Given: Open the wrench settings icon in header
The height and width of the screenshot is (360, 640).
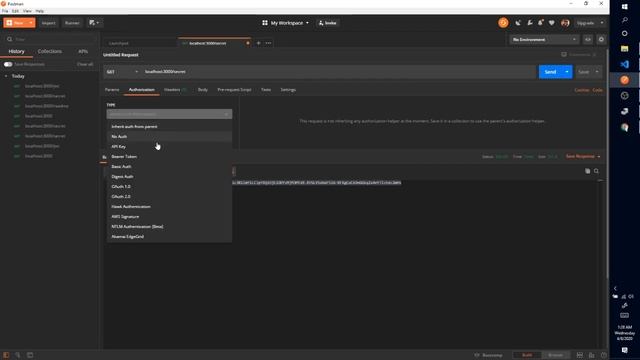Looking at the screenshot, I should coord(530,23).
